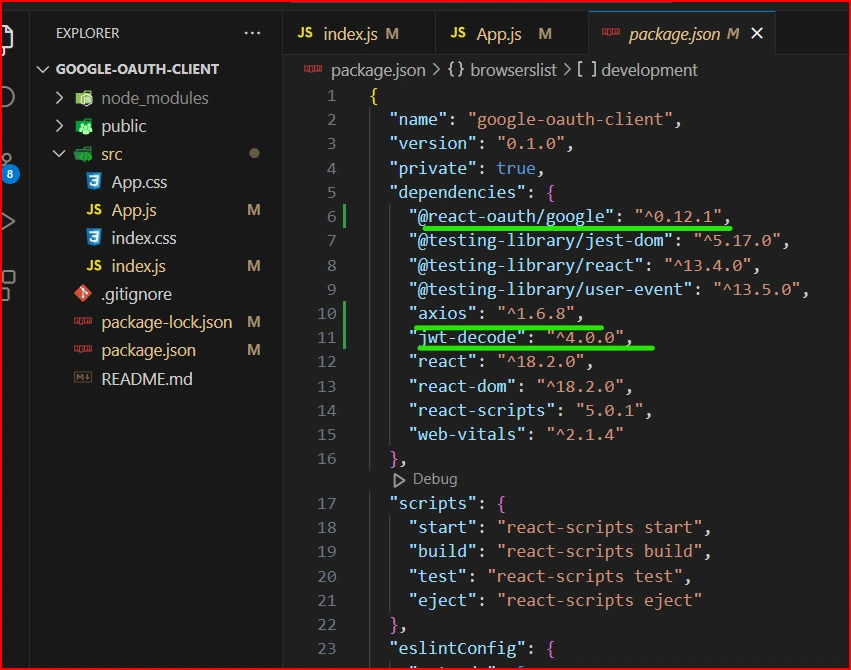Open the Explorer files activity bar icon

tap(7, 39)
